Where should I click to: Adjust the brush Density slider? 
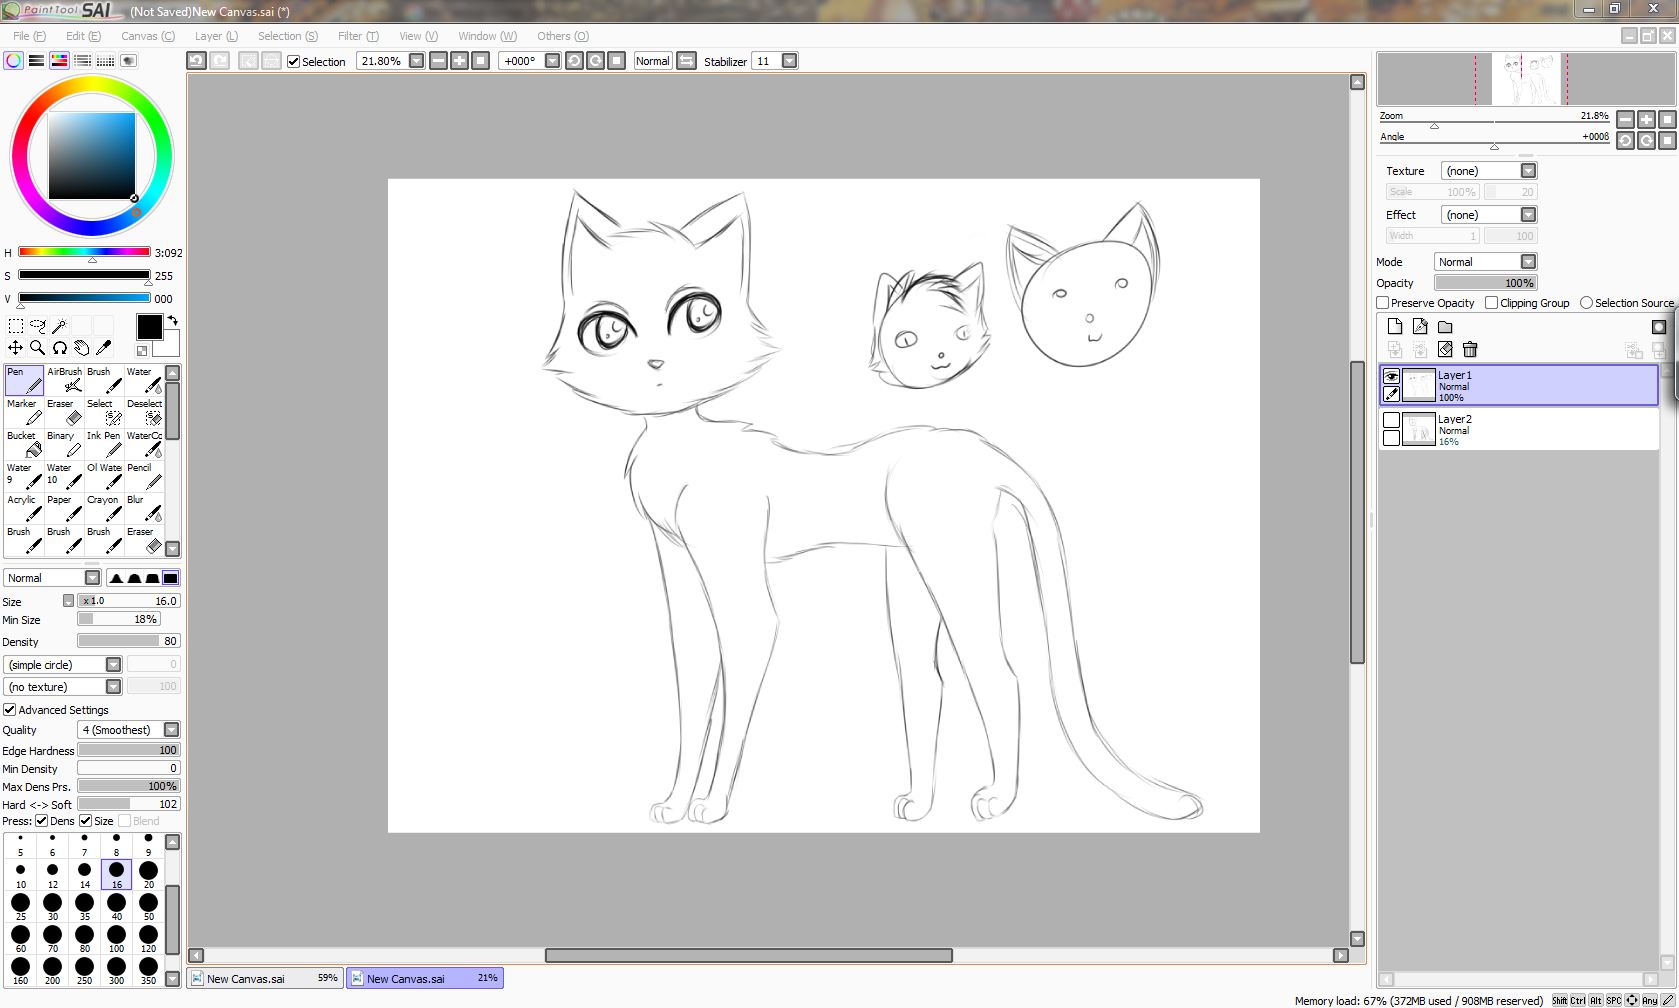pos(129,641)
